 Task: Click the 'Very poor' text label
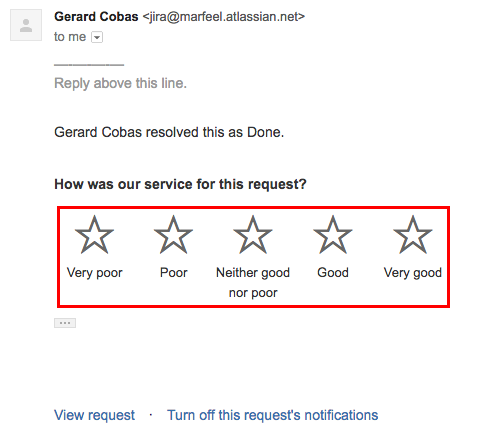click(95, 273)
